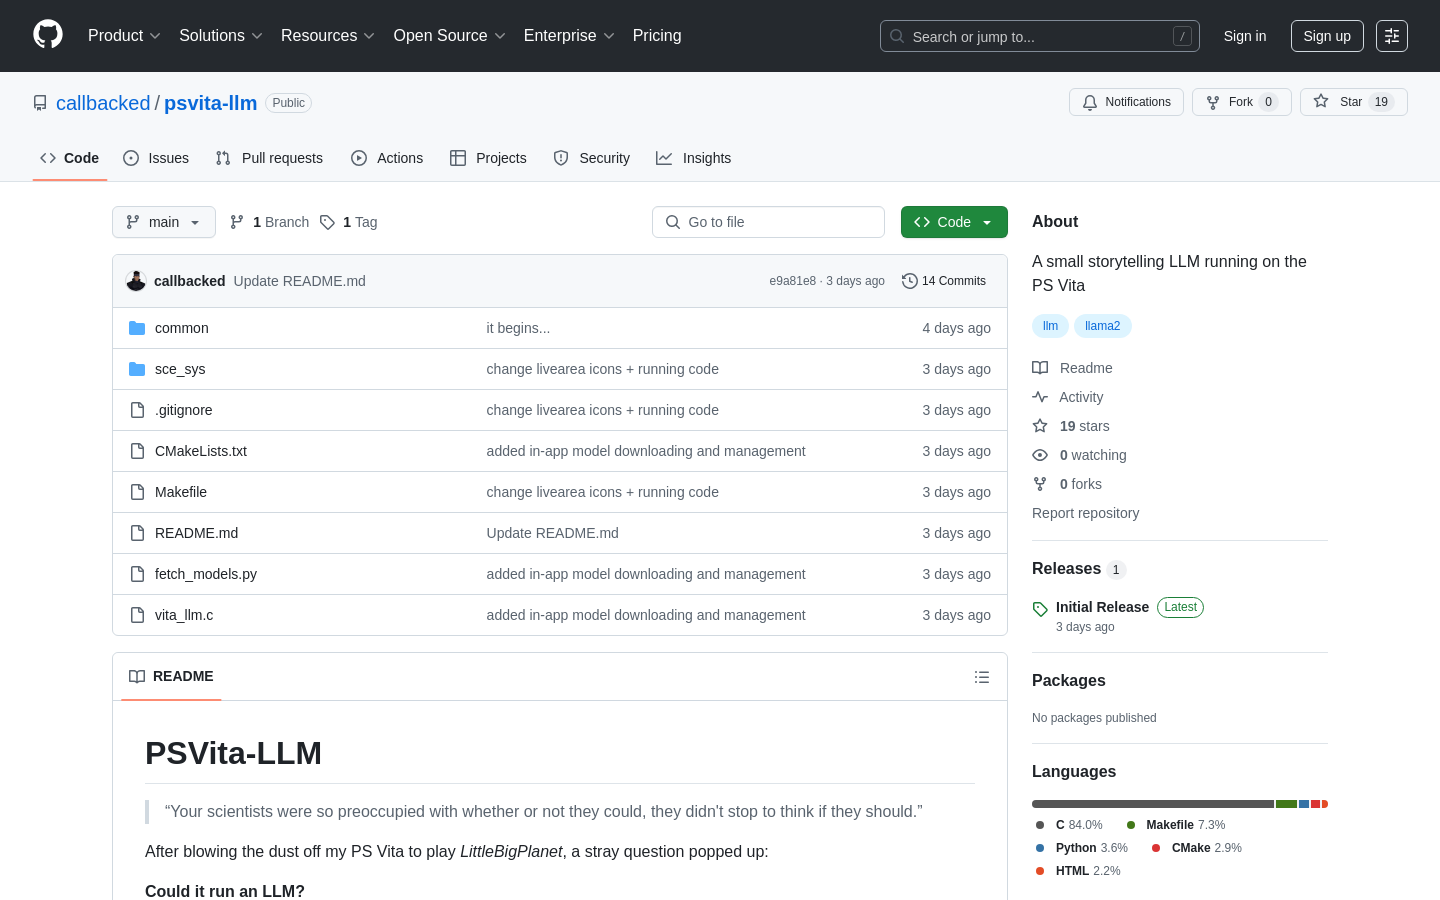Open the main branch selector dropdown
Image resolution: width=1440 pixels, height=900 pixels.
pos(164,222)
